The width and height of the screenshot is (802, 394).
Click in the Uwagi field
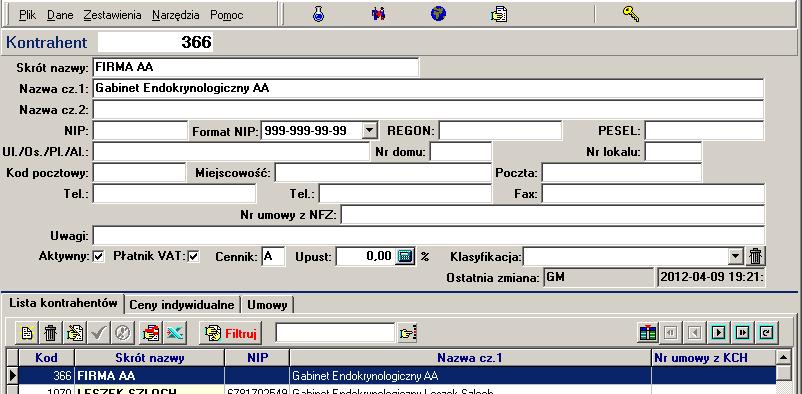429,236
